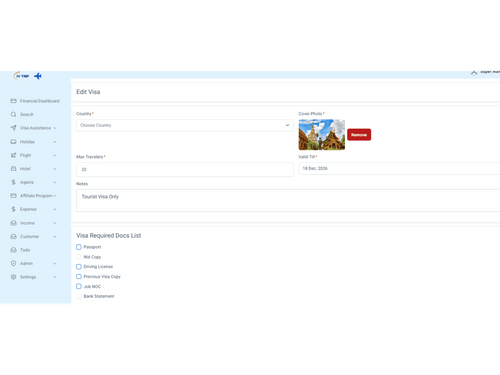Click the Hotel sidebar icon

click(x=13, y=169)
